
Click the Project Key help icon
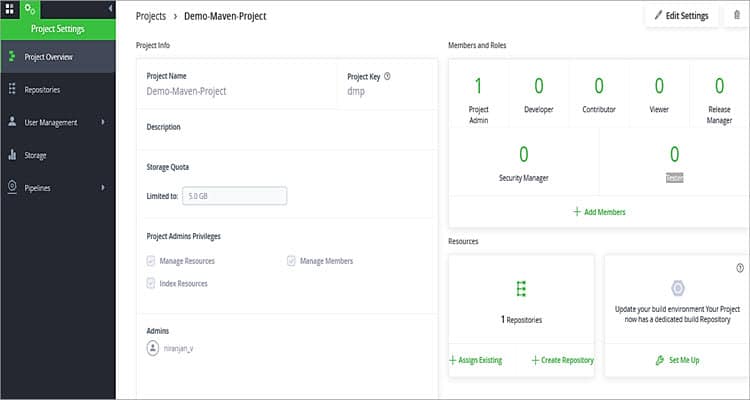[387, 76]
